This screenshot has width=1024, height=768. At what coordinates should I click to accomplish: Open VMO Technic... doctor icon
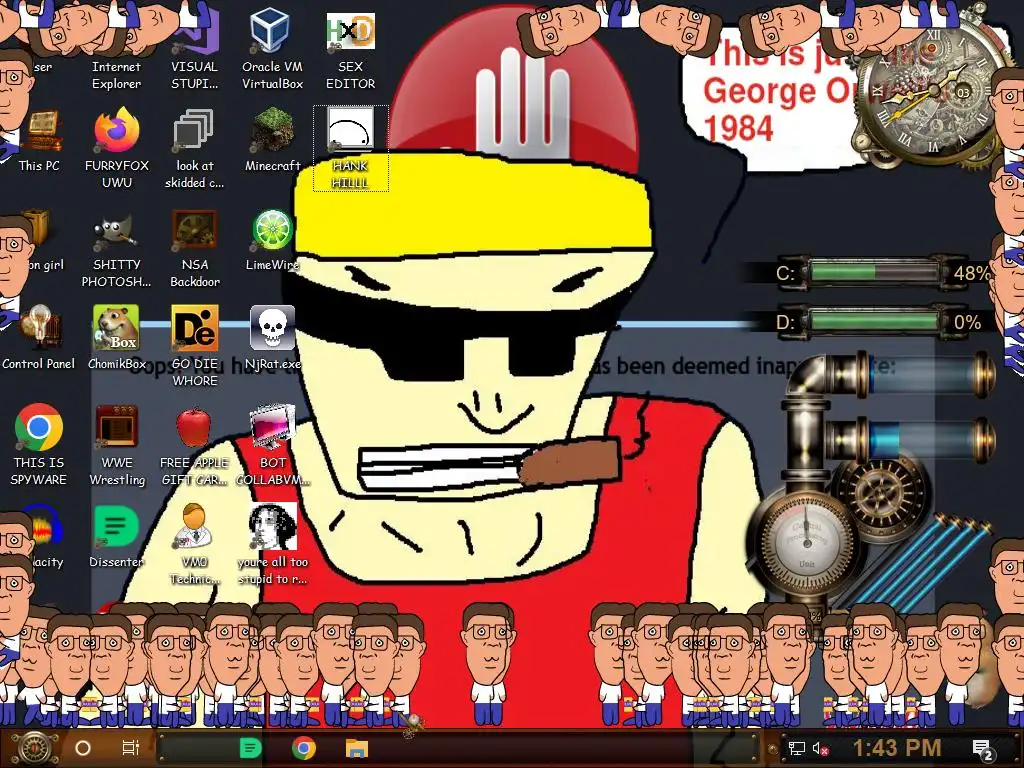click(x=195, y=544)
